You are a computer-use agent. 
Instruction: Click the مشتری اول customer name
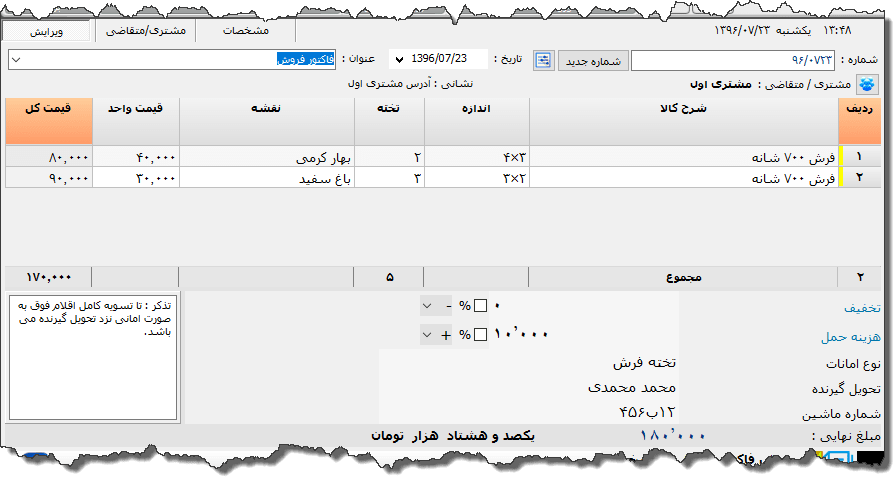point(720,84)
